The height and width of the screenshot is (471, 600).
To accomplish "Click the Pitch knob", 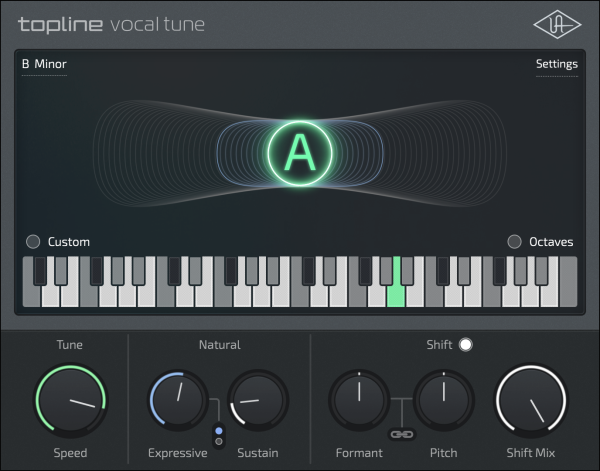I will (x=443, y=400).
